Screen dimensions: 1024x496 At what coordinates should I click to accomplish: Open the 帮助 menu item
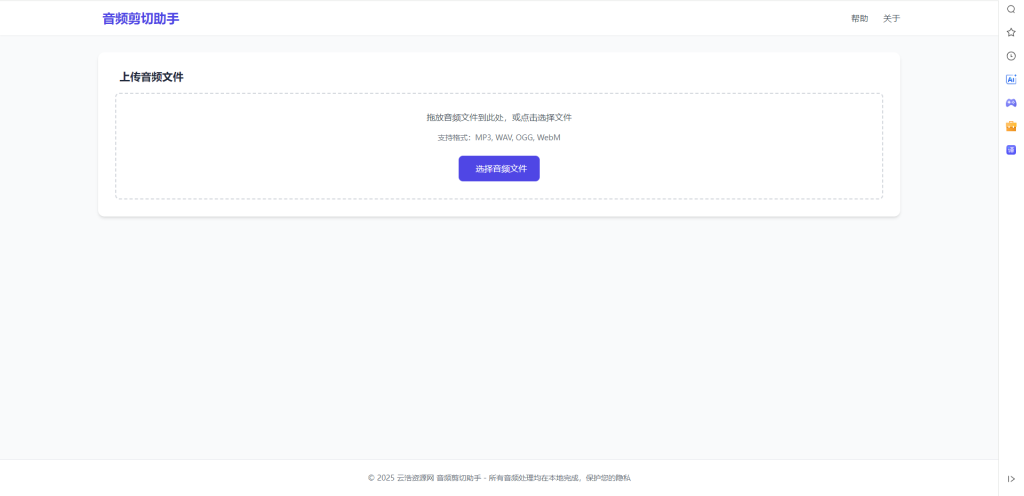(859, 19)
